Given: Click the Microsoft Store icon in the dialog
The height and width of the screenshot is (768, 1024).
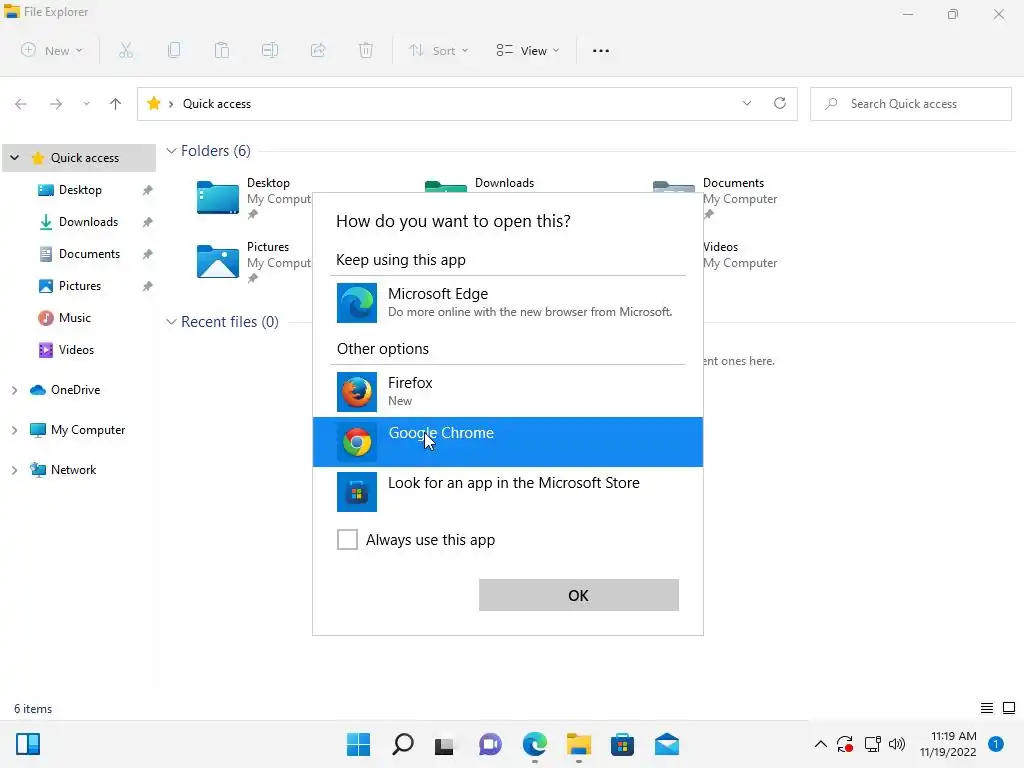Looking at the screenshot, I should coord(357,492).
